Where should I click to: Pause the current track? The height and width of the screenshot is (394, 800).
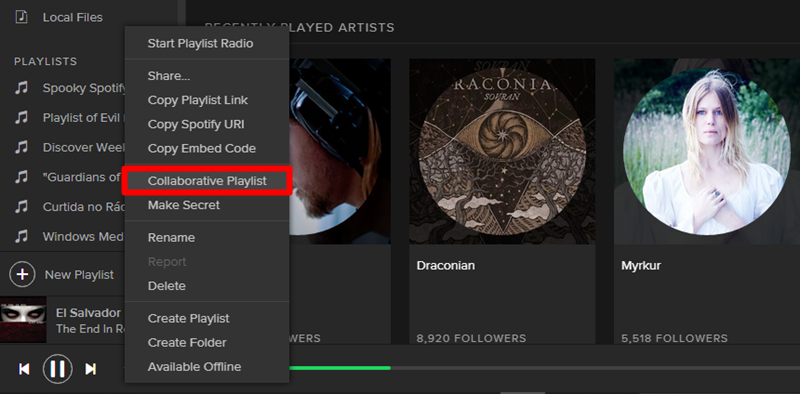(58, 368)
